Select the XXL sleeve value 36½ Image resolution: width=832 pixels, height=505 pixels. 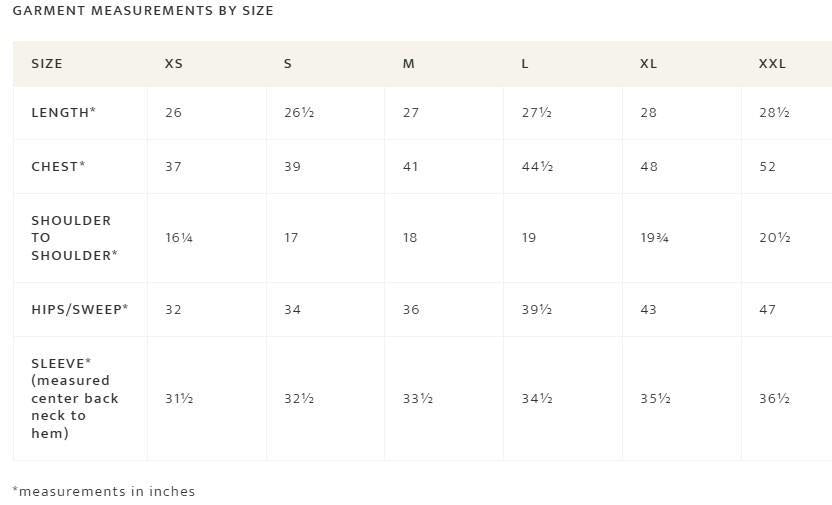coord(775,399)
